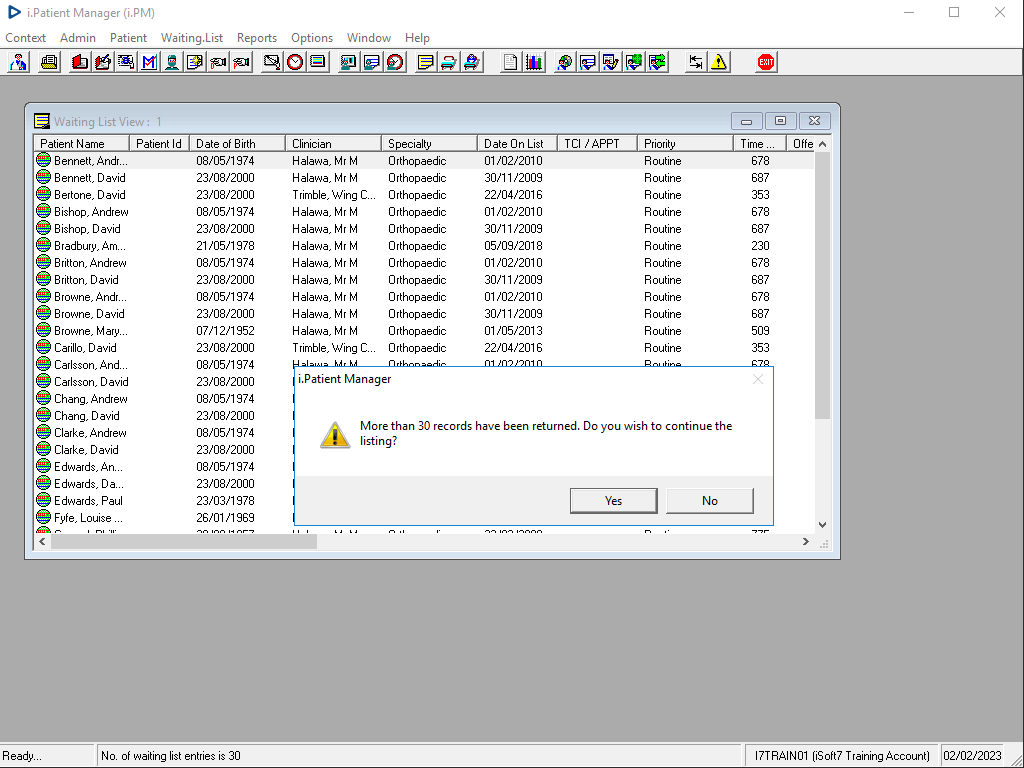1024x768 pixels.
Task: Click the blank document toolbar icon
Action: click(510, 62)
